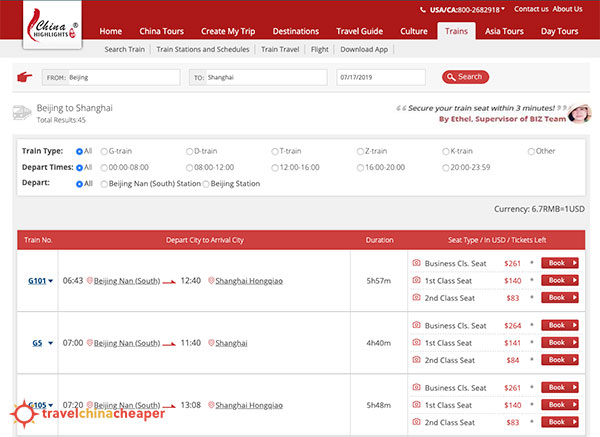Expand G105 train details arrow
The image size is (600, 437).
(51, 405)
